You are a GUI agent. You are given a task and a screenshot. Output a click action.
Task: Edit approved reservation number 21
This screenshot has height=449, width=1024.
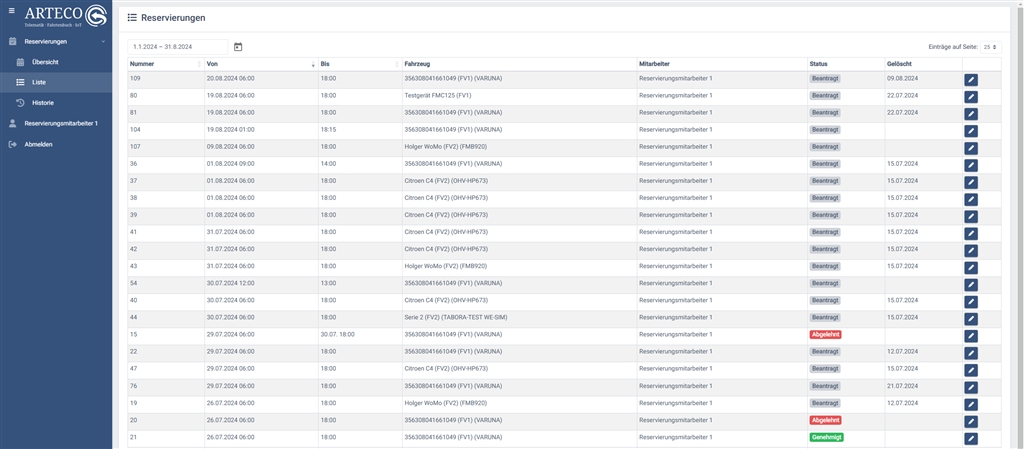coord(970,439)
